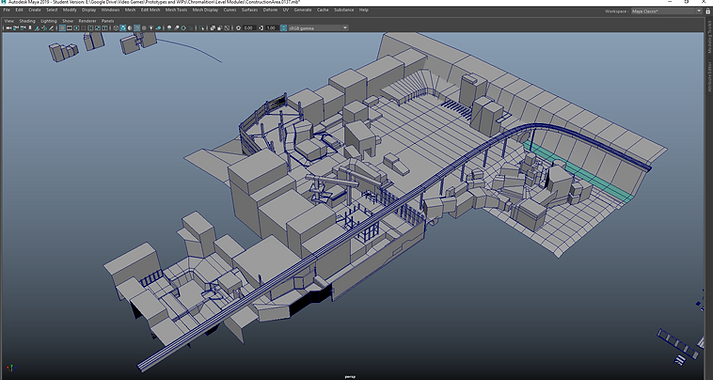Open Camera Attributes from panel toolbar

[x=23, y=28]
